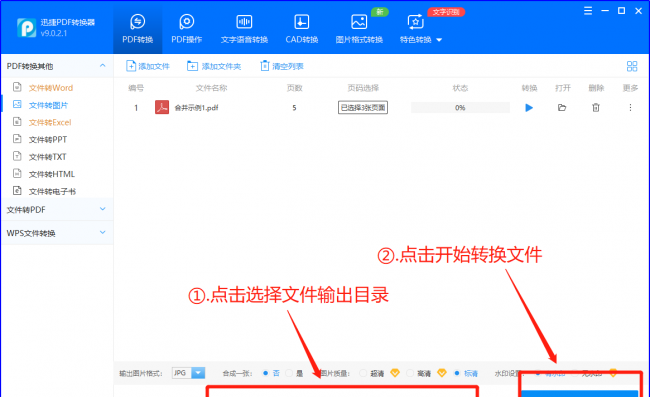This screenshot has height=397, width=650.
Task: Select 文件转PPT in sidebar
Action: click(x=48, y=140)
